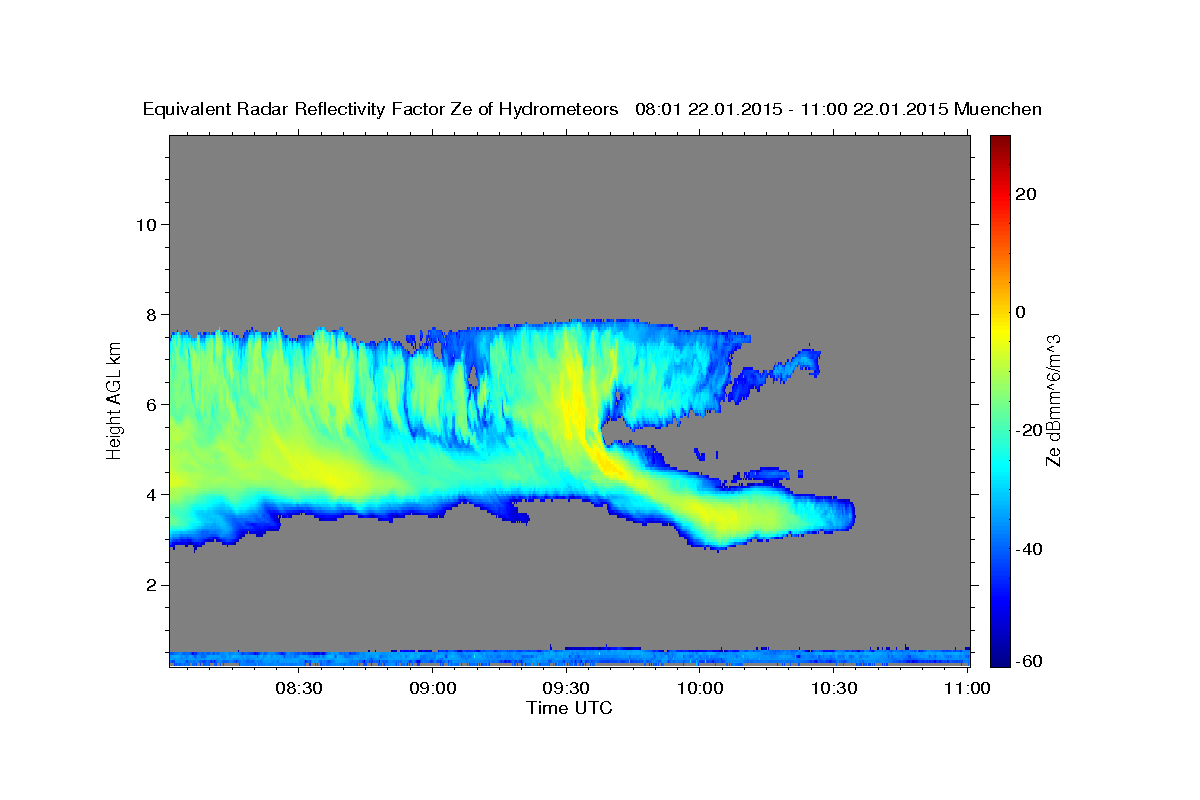Click the near-ground reflectivity band at the plot bottom
1200x800 pixels.
[570, 657]
